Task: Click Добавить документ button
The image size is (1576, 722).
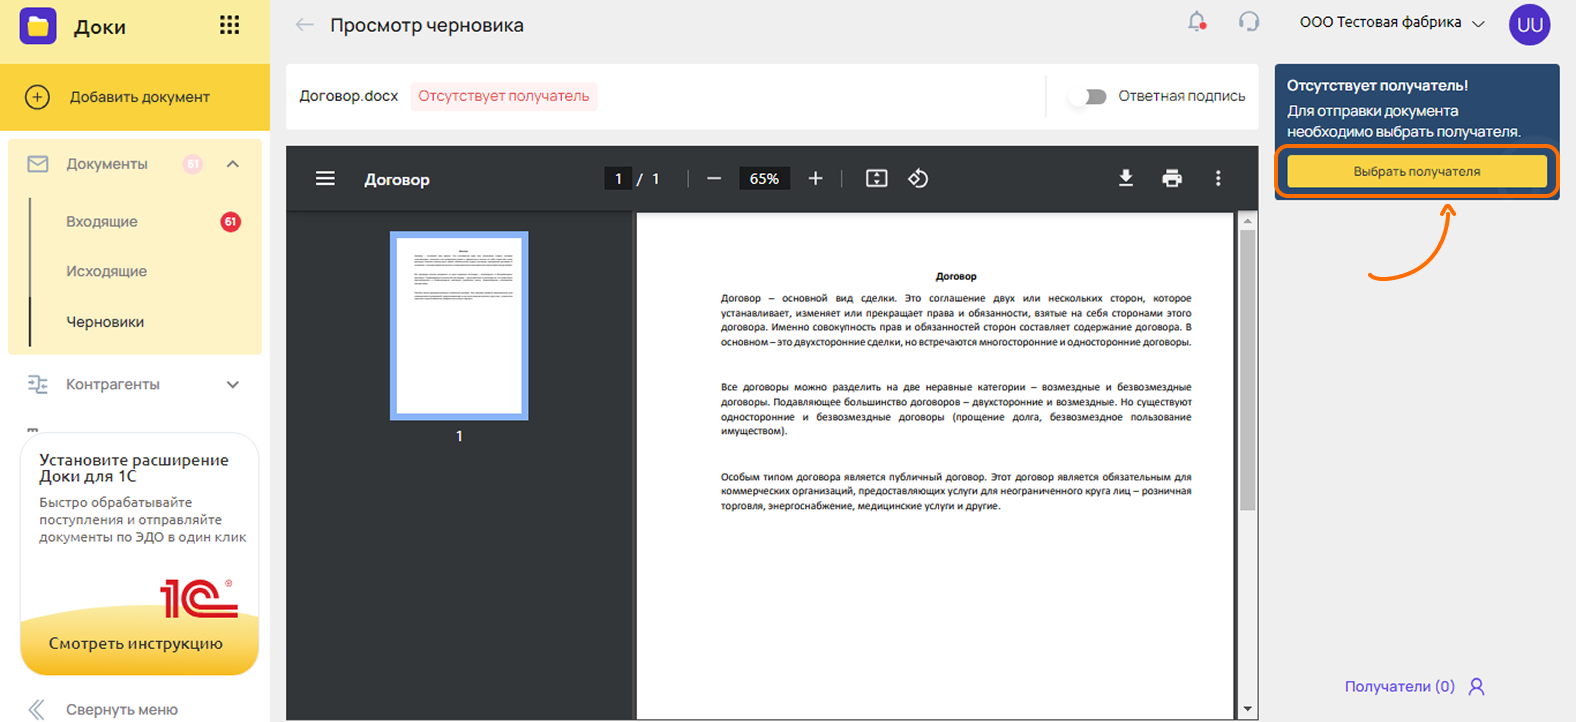Action: [135, 97]
